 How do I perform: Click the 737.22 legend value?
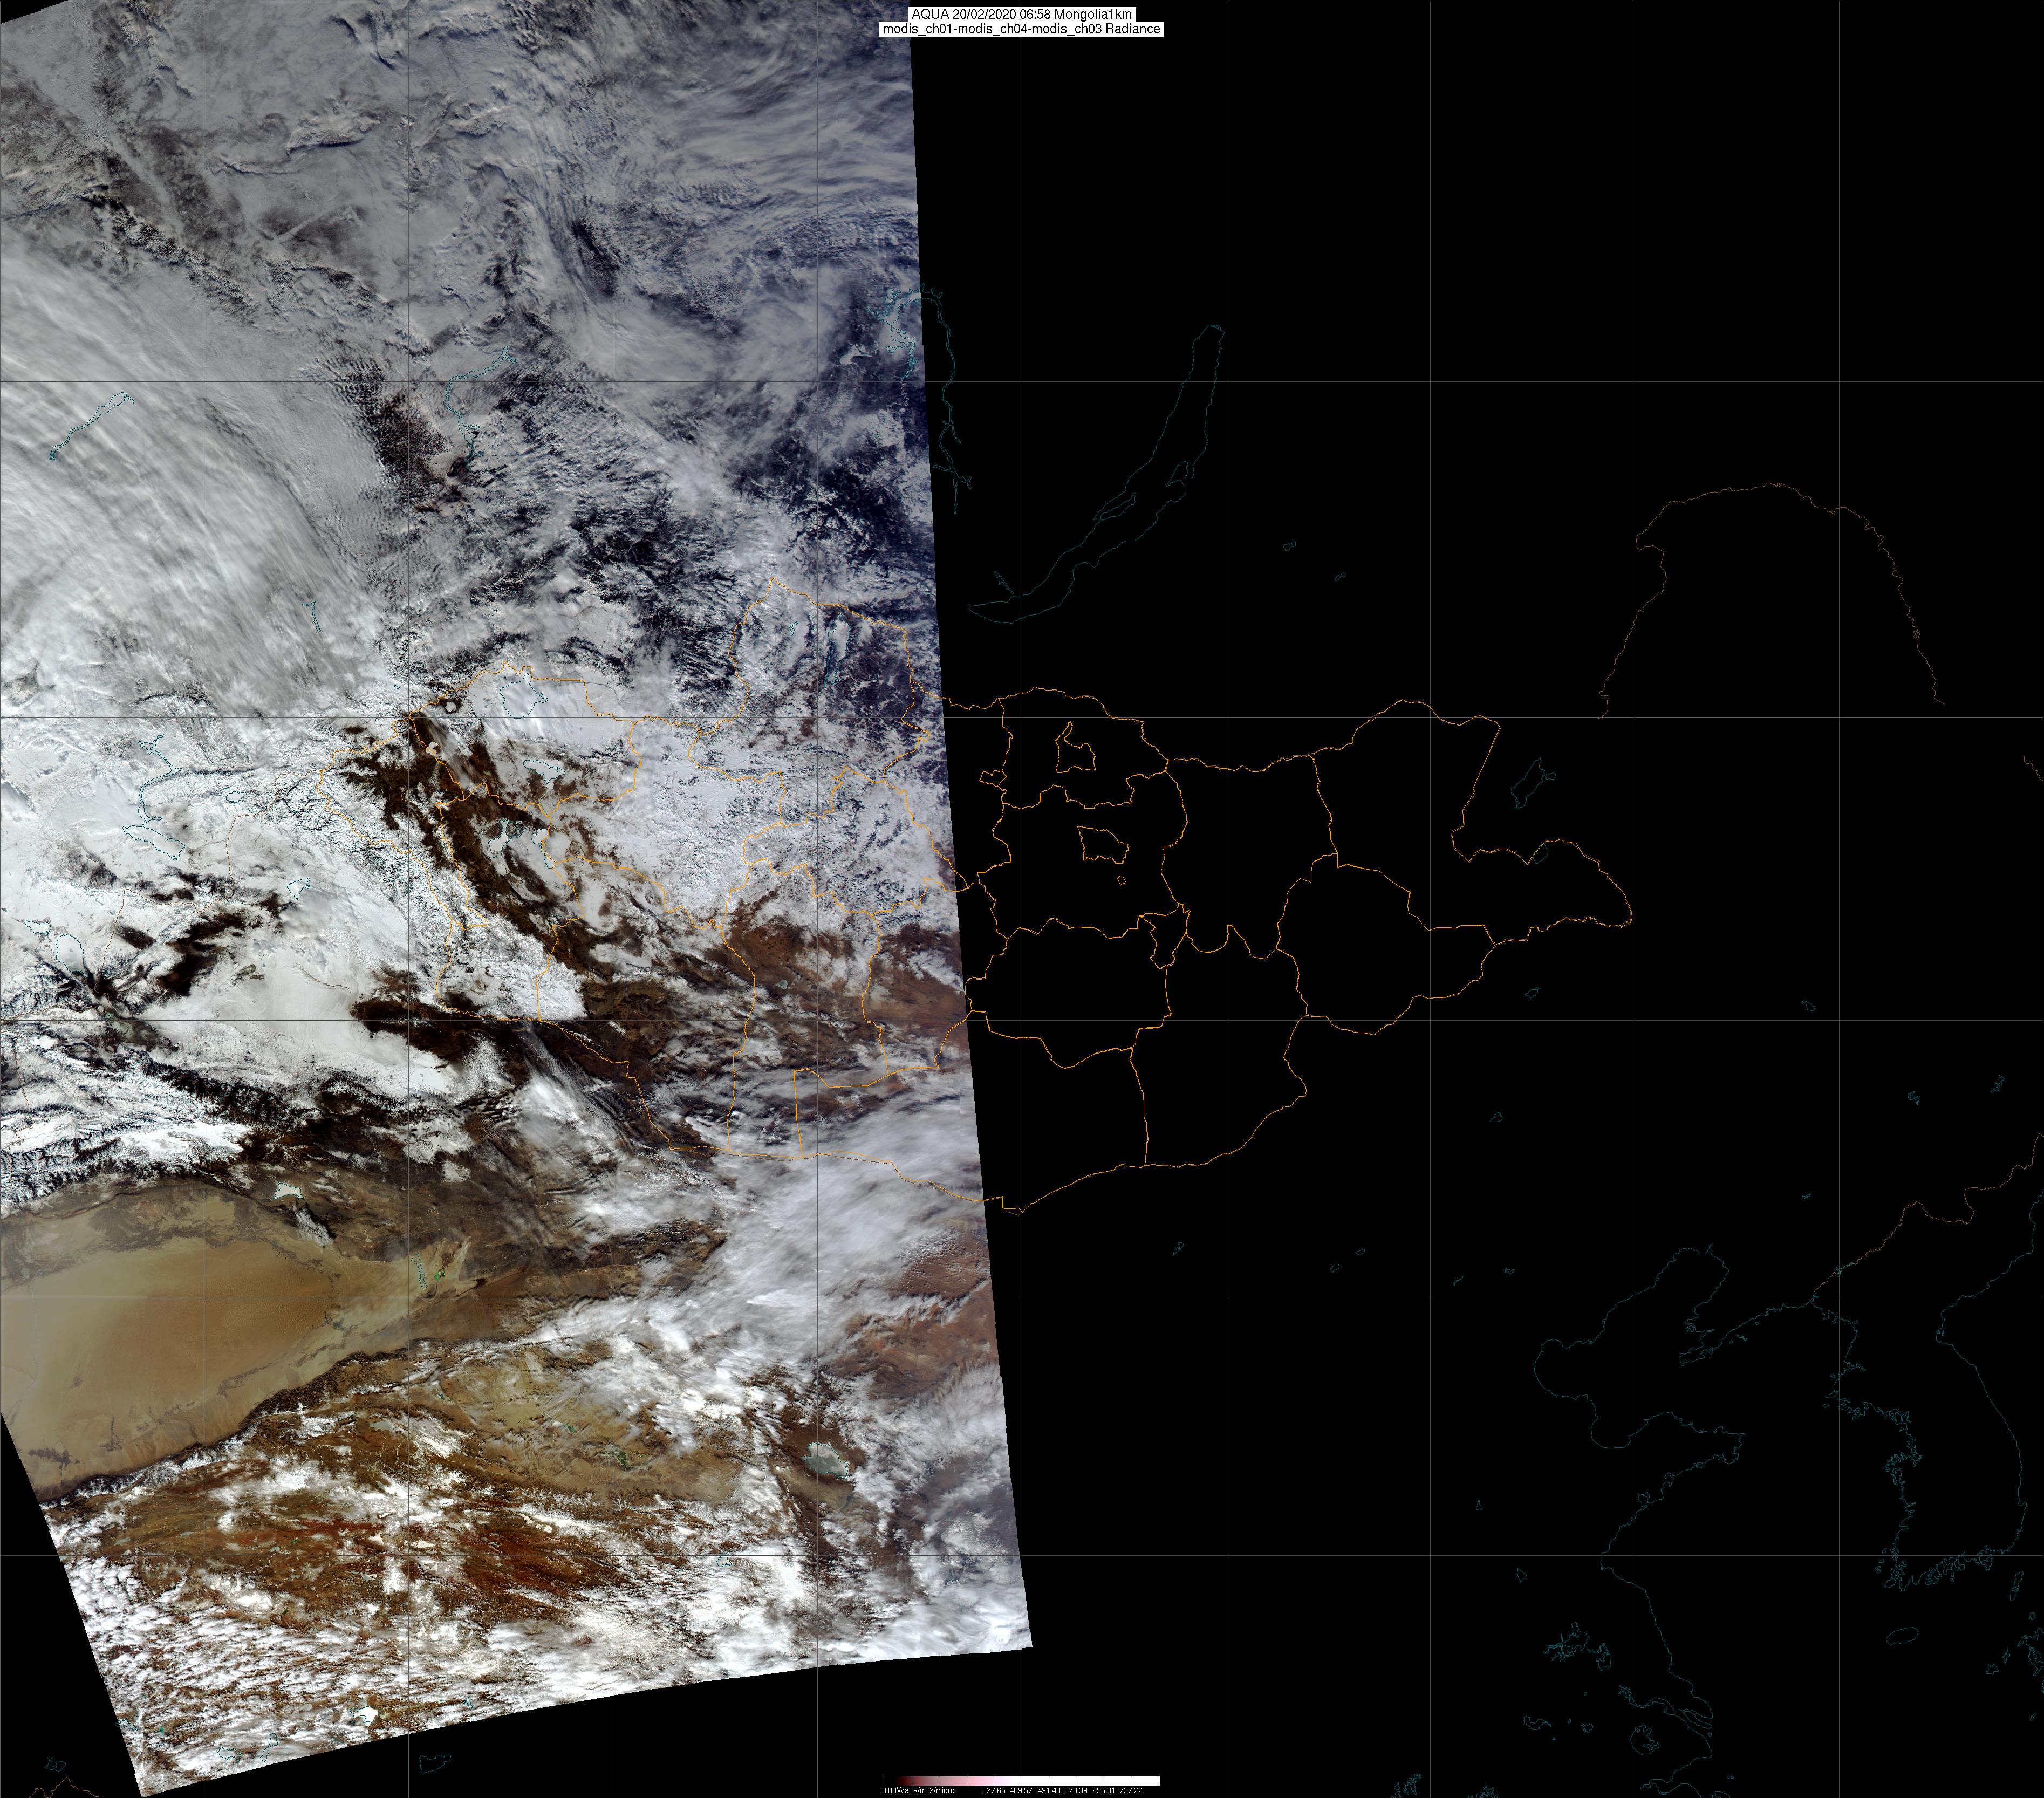(x=1131, y=1791)
